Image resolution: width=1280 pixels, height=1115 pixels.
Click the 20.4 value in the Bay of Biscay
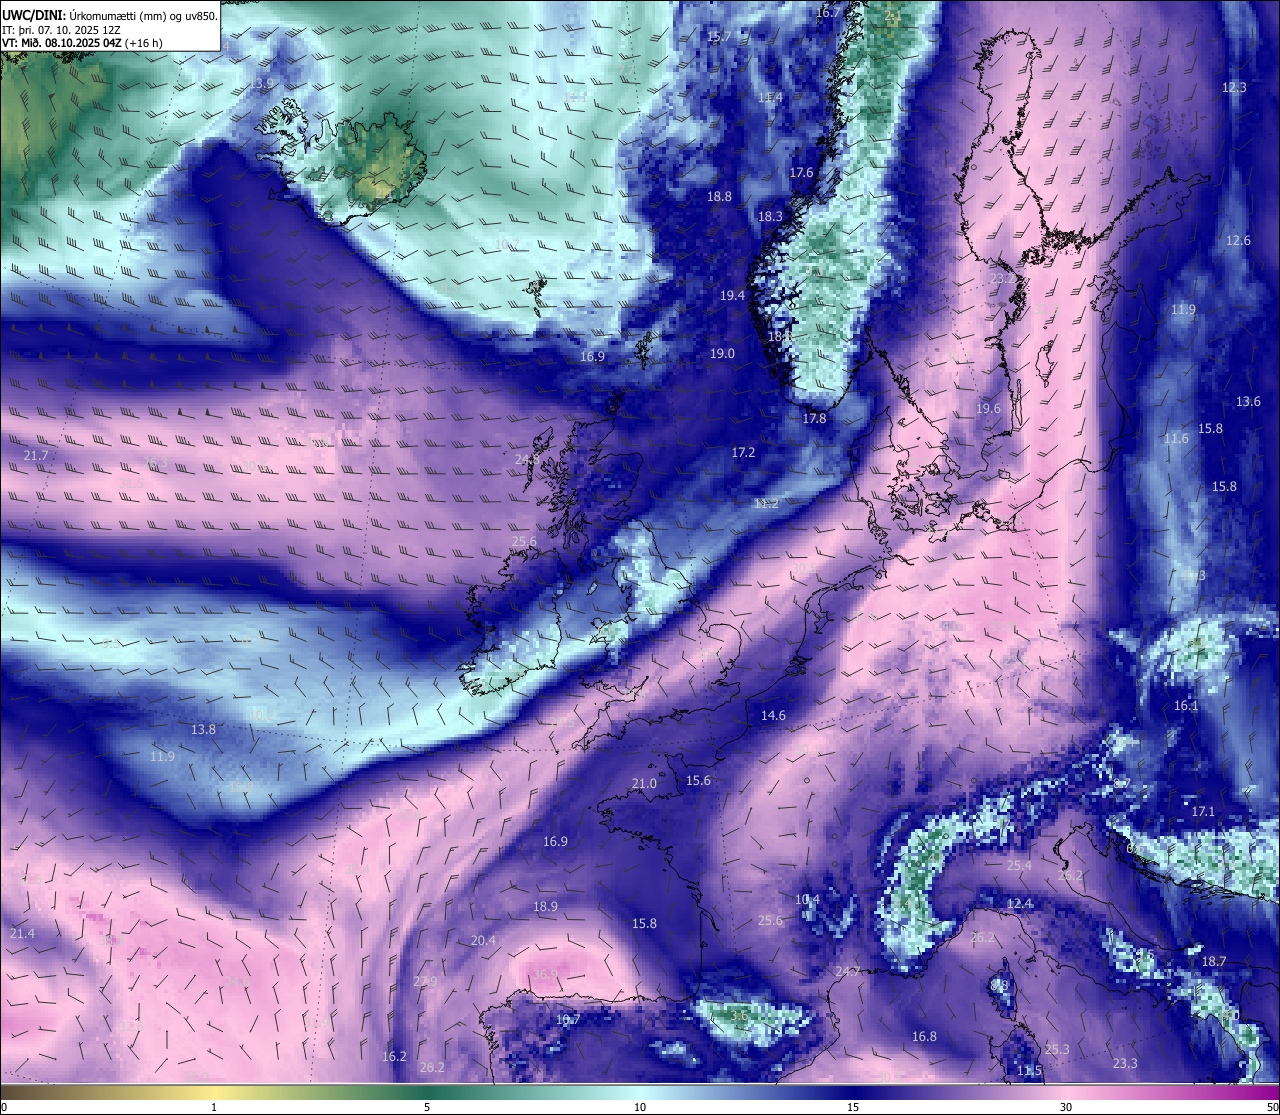click(x=483, y=941)
